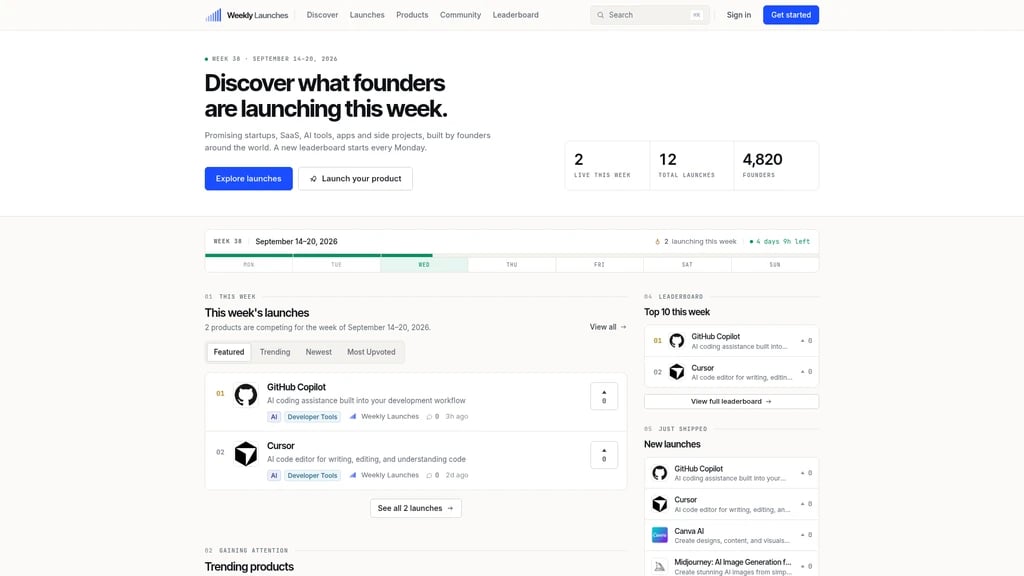This screenshot has width=1024, height=576.
Task: Click the Weekly Launches bar-chart logo
Action: point(214,15)
